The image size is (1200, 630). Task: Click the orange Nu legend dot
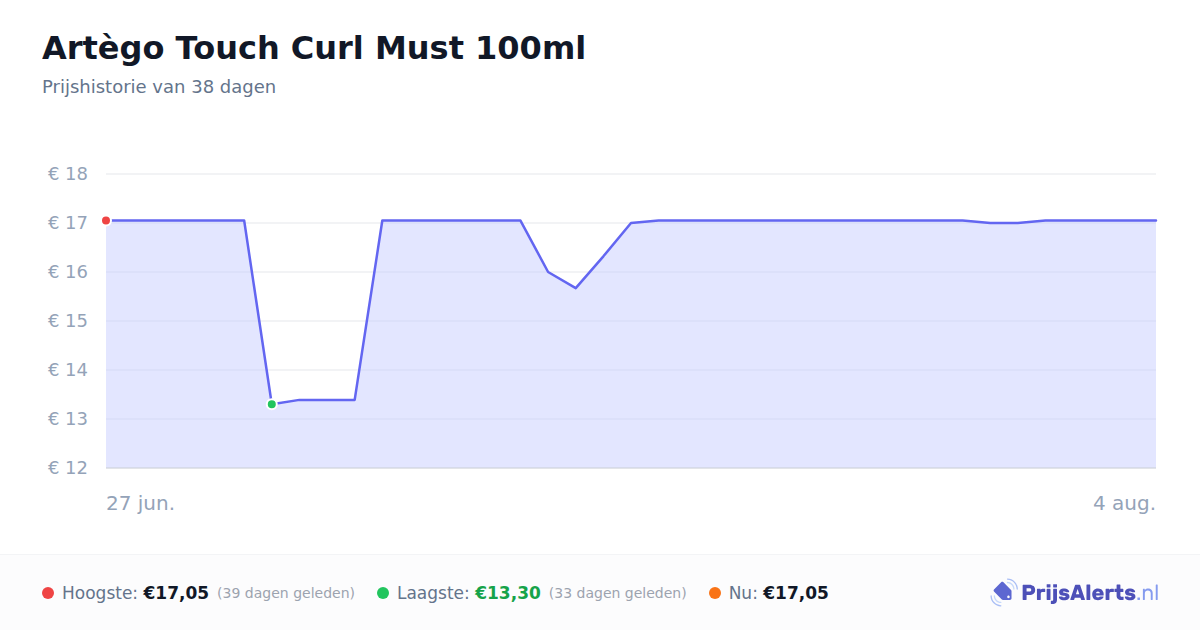coord(715,593)
